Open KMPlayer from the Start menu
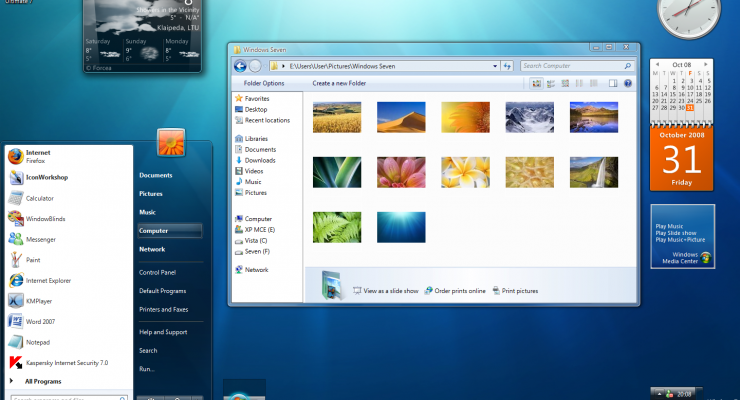740x400 pixels. (x=39, y=300)
